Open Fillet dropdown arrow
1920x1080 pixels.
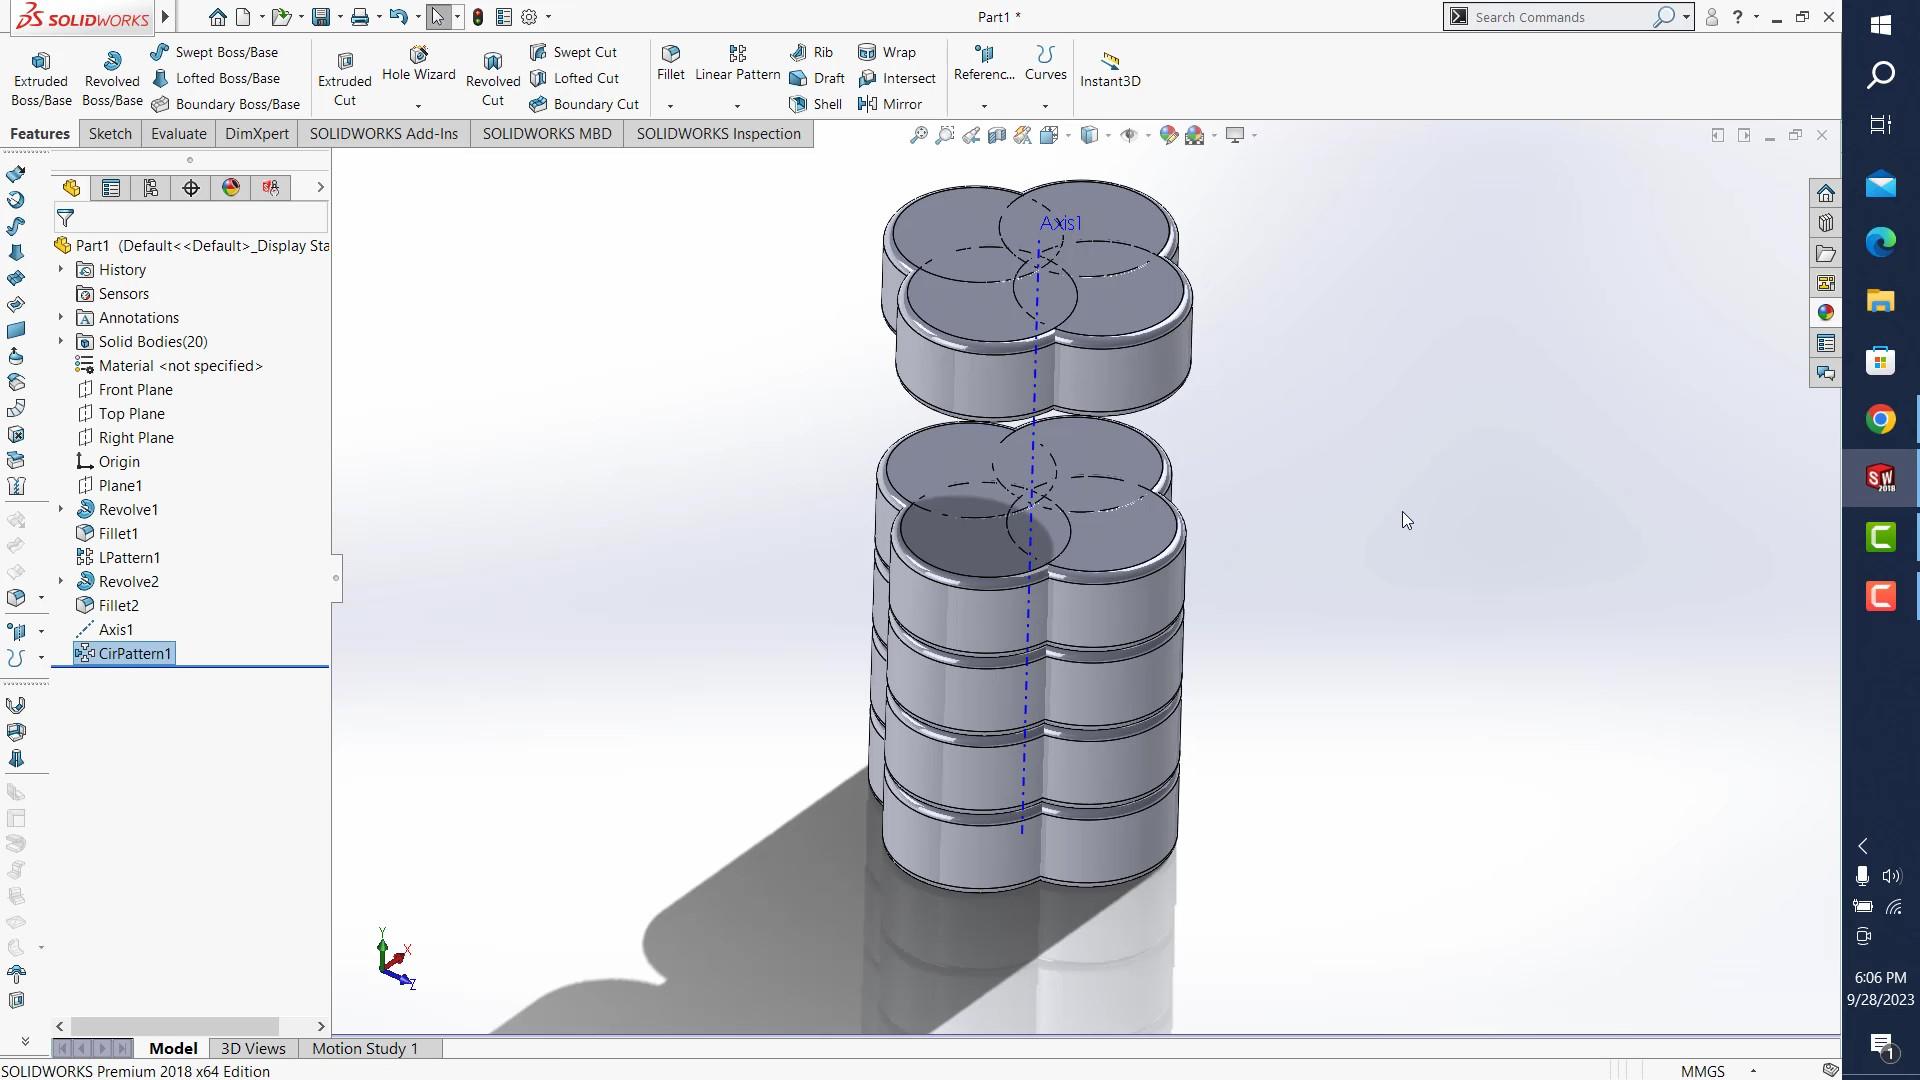[671, 106]
